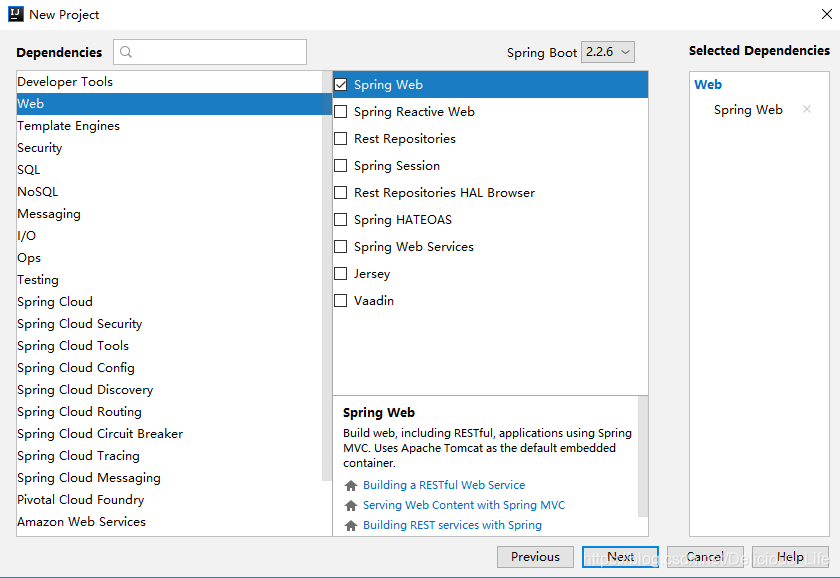Select Spring Cloud Config category
Screen dimensions: 840x578
(x=169, y=367)
